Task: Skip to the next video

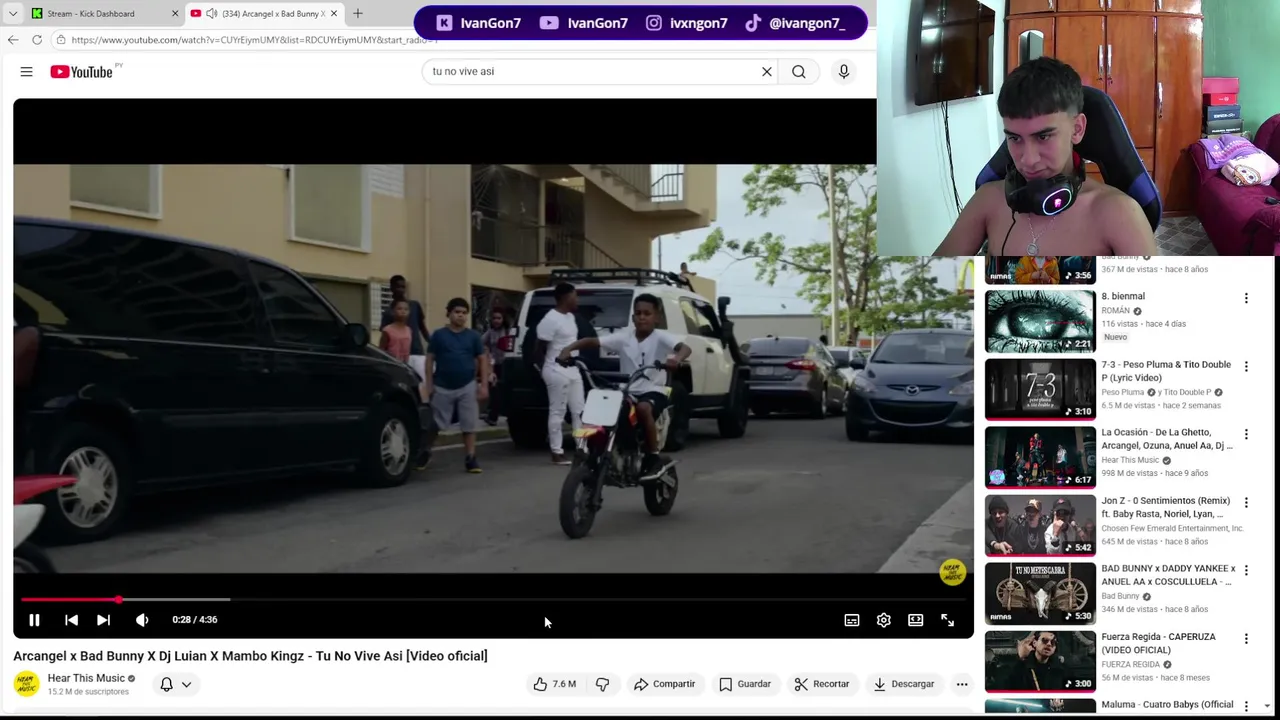Action: coord(103,620)
